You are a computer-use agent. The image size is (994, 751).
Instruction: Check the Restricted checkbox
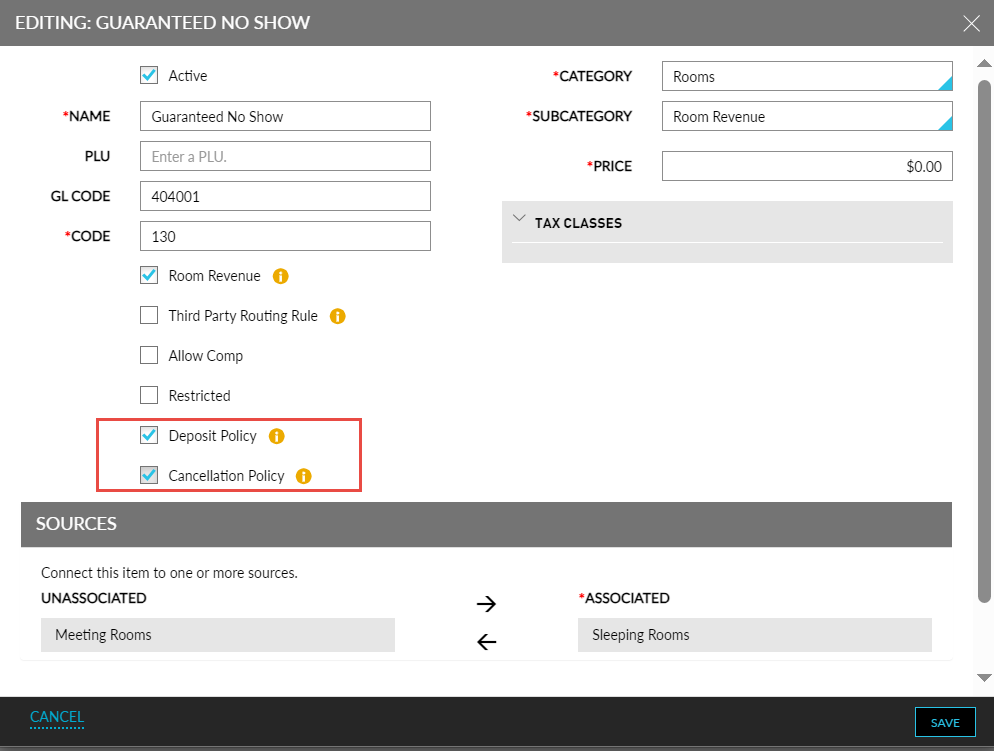tap(149, 396)
